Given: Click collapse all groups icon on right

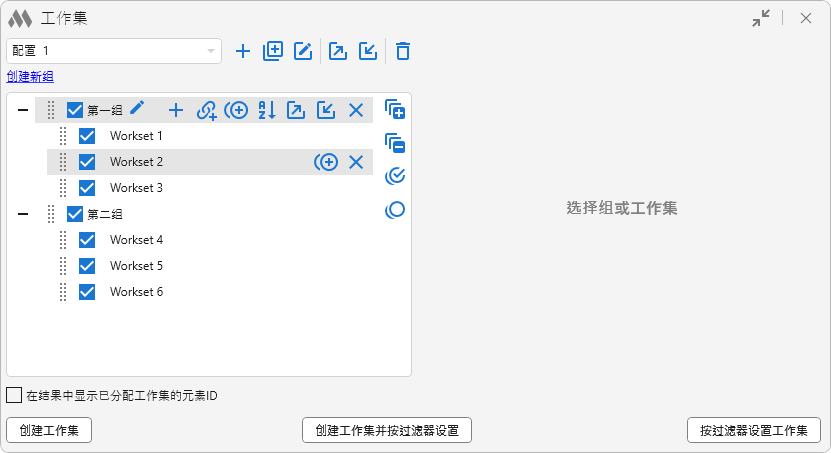Looking at the screenshot, I should [395, 143].
